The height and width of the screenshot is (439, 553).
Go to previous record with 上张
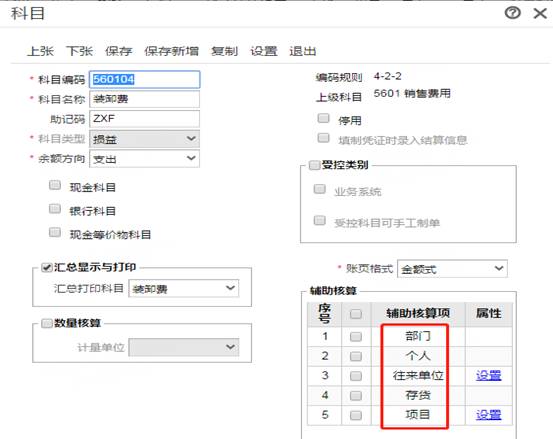40,51
